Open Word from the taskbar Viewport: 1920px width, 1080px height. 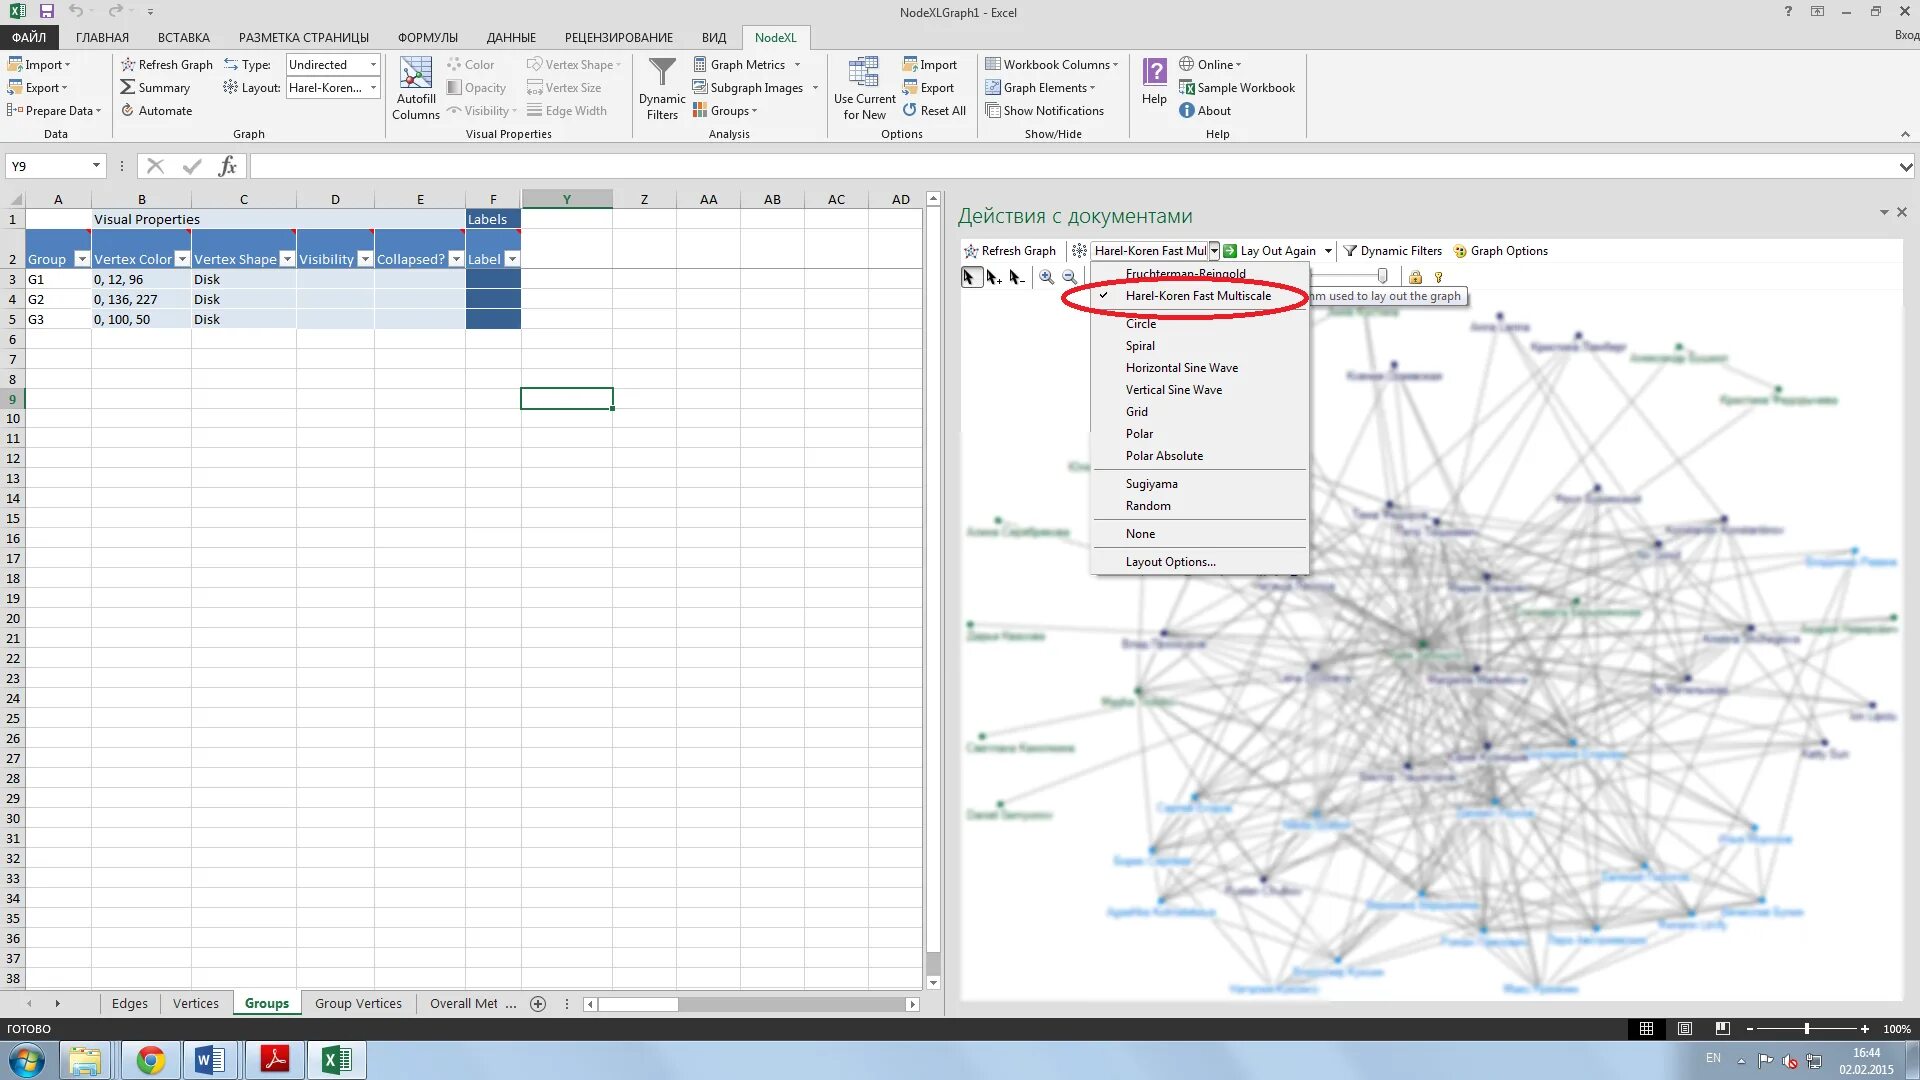tap(210, 1060)
